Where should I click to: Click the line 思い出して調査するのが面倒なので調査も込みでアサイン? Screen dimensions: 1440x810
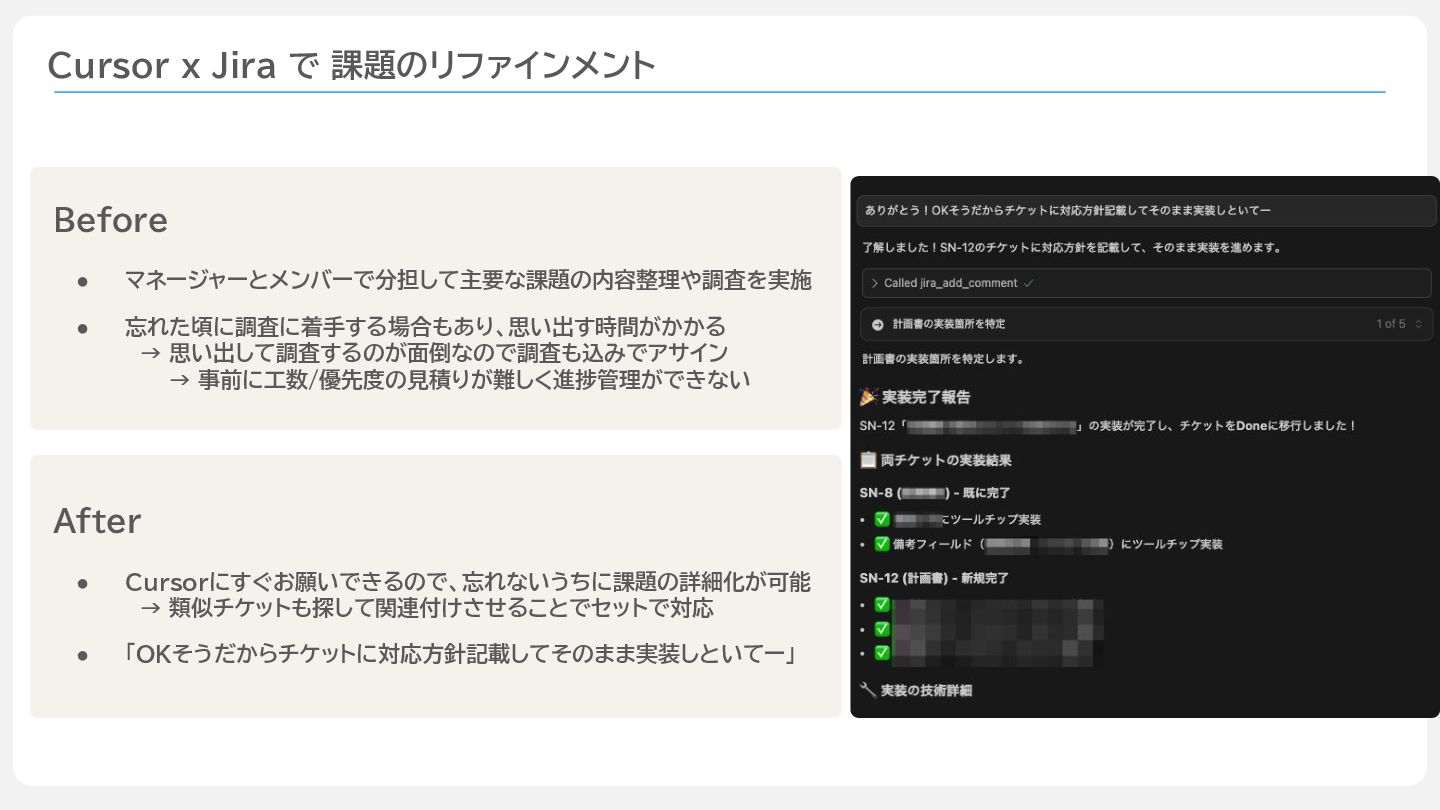point(448,353)
